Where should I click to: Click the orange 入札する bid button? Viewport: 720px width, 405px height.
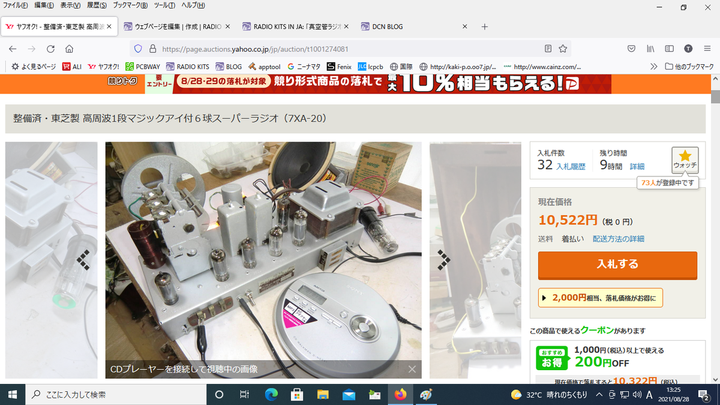click(x=617, y=265)
